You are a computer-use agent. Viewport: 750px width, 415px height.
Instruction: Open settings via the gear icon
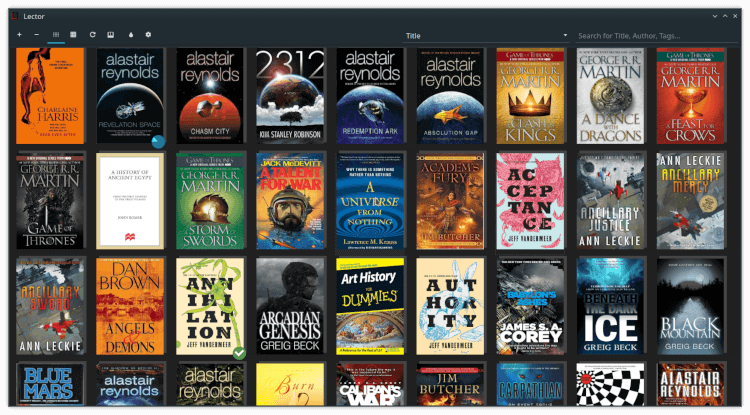tap(148, 35)
